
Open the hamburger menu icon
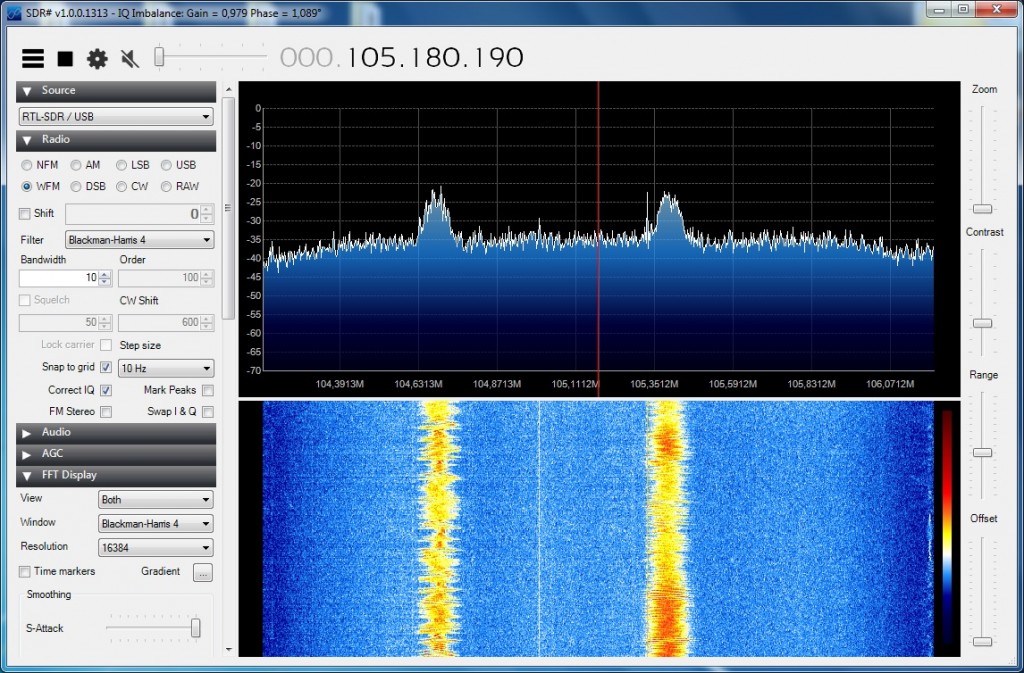(33, 58)
